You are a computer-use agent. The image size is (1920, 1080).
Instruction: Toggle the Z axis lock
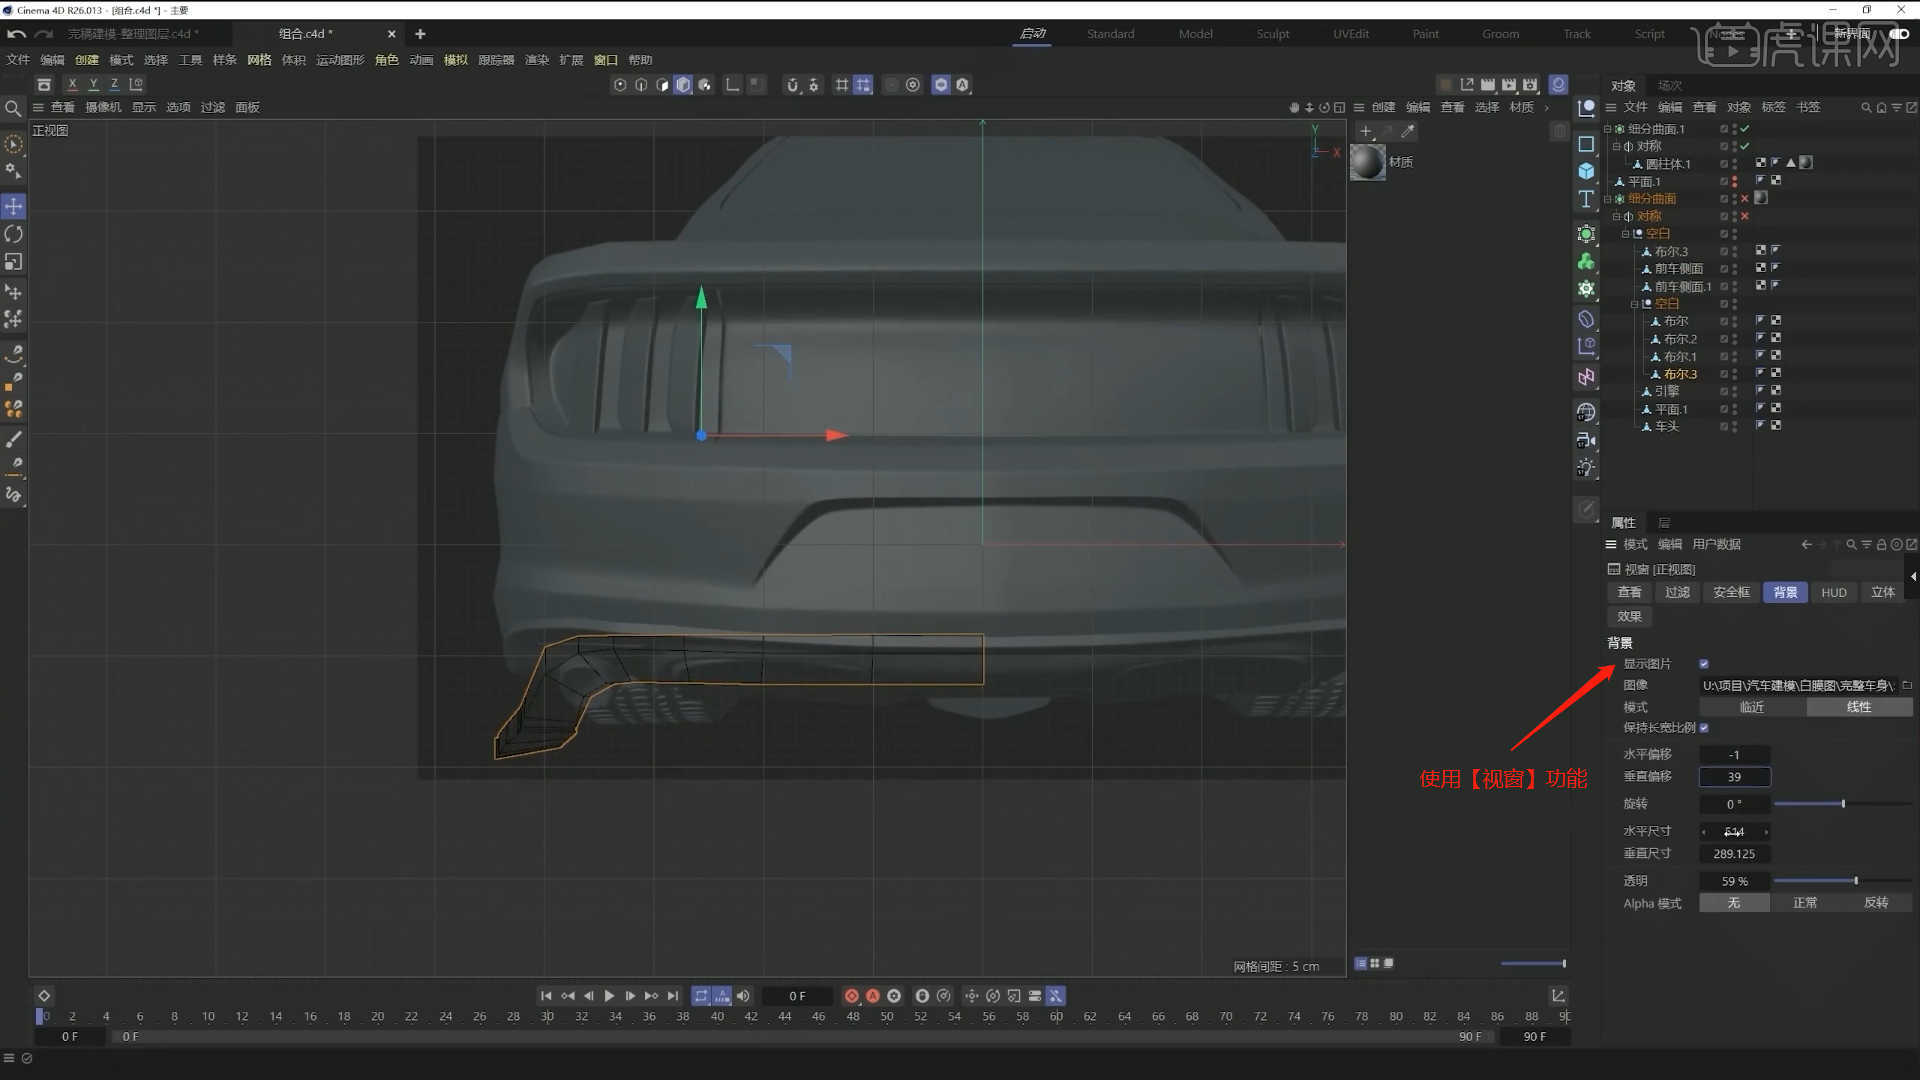click(x=114, y=85)
